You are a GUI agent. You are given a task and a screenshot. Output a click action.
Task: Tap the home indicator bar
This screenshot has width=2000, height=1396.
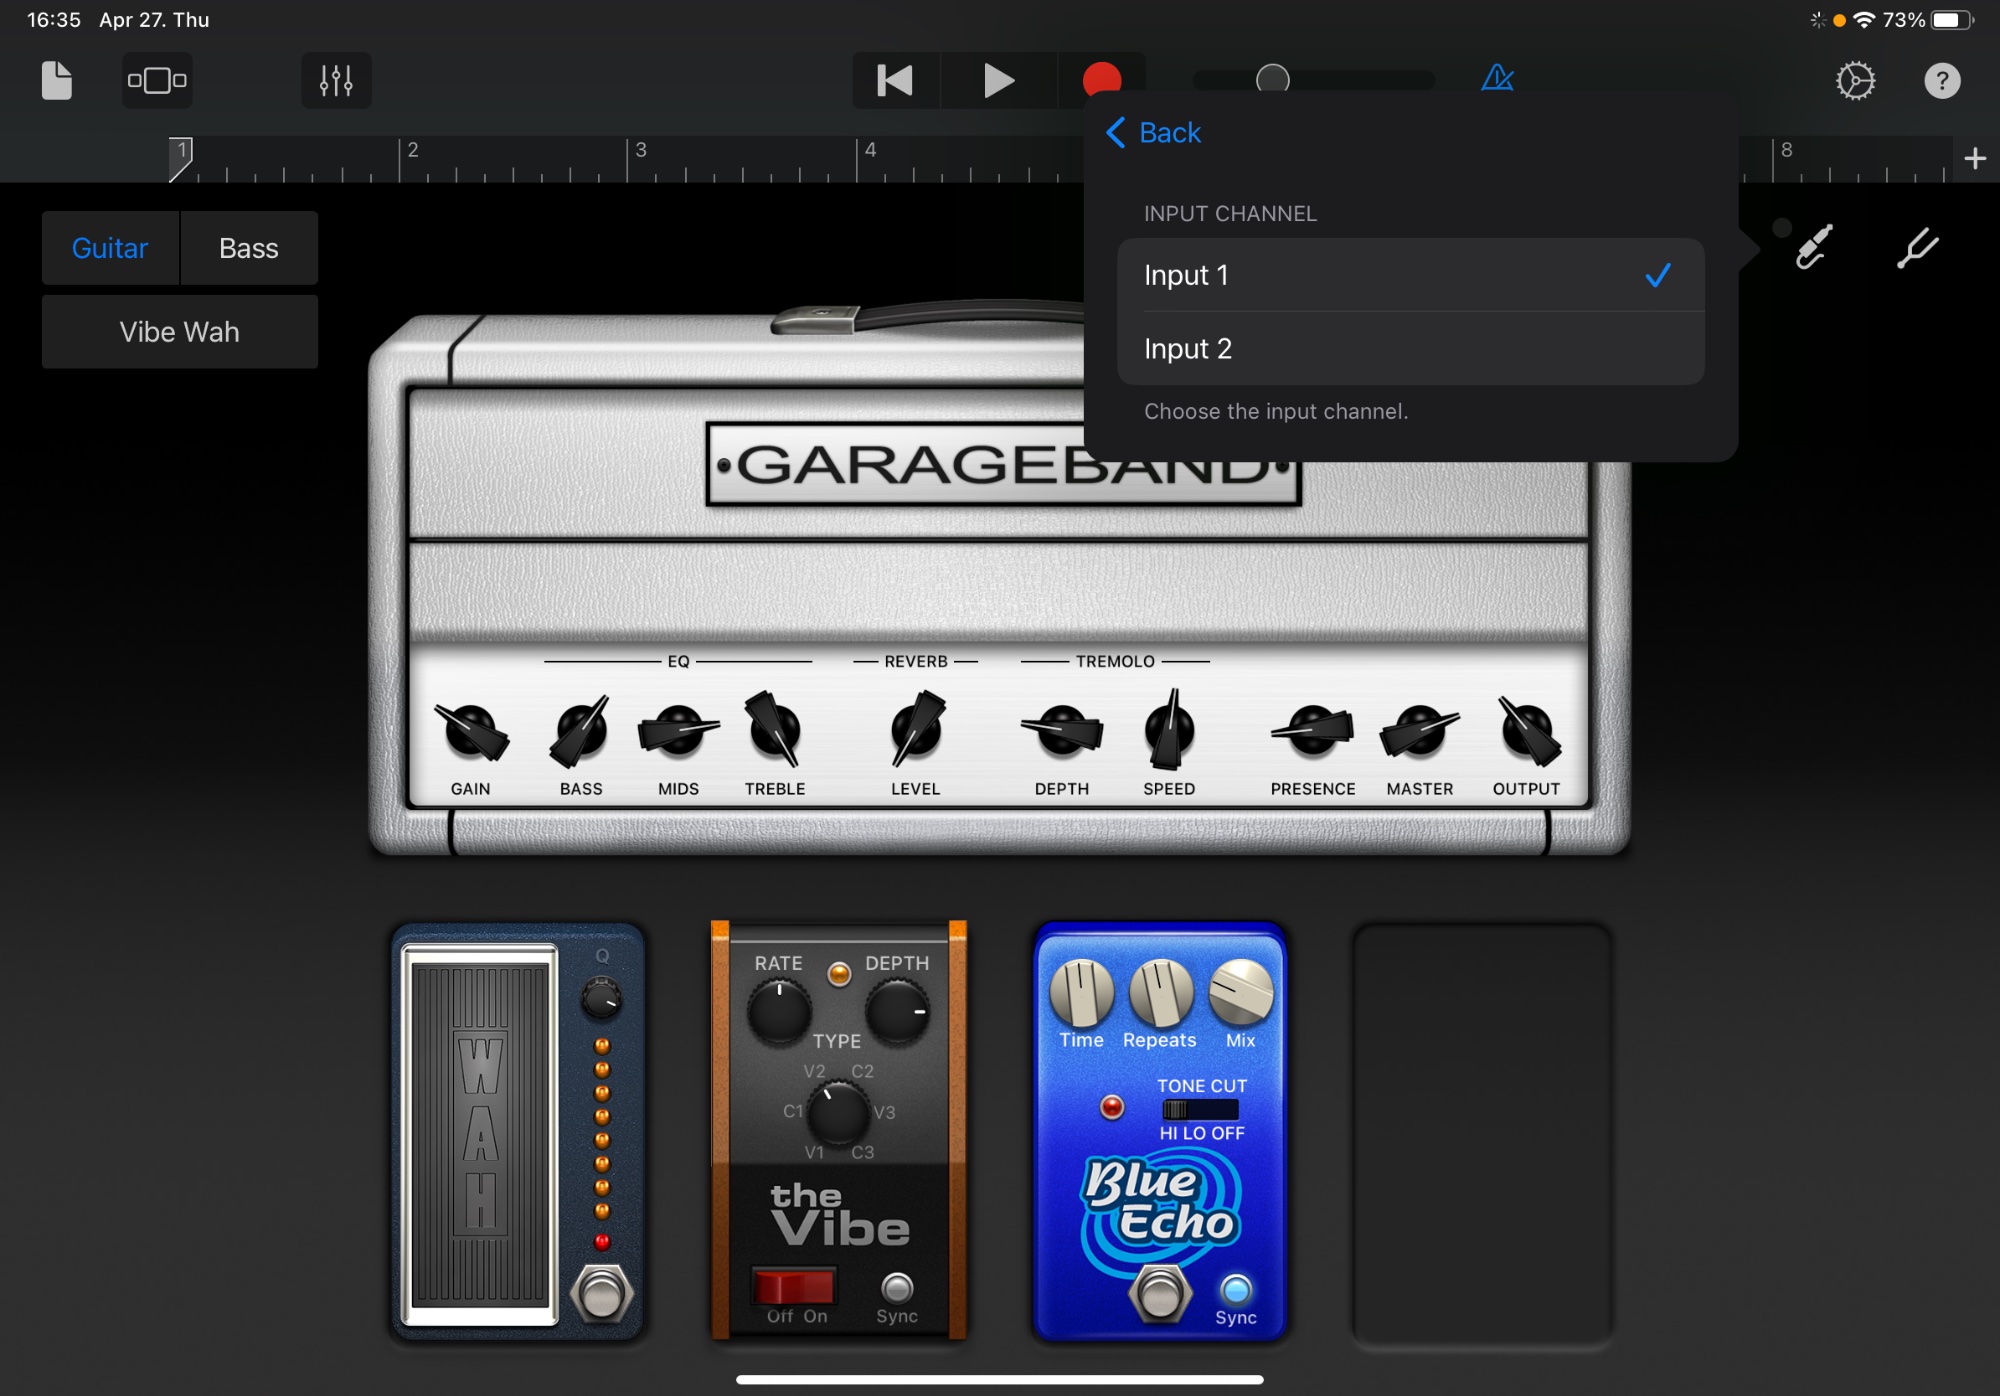click(1000, 1379)
